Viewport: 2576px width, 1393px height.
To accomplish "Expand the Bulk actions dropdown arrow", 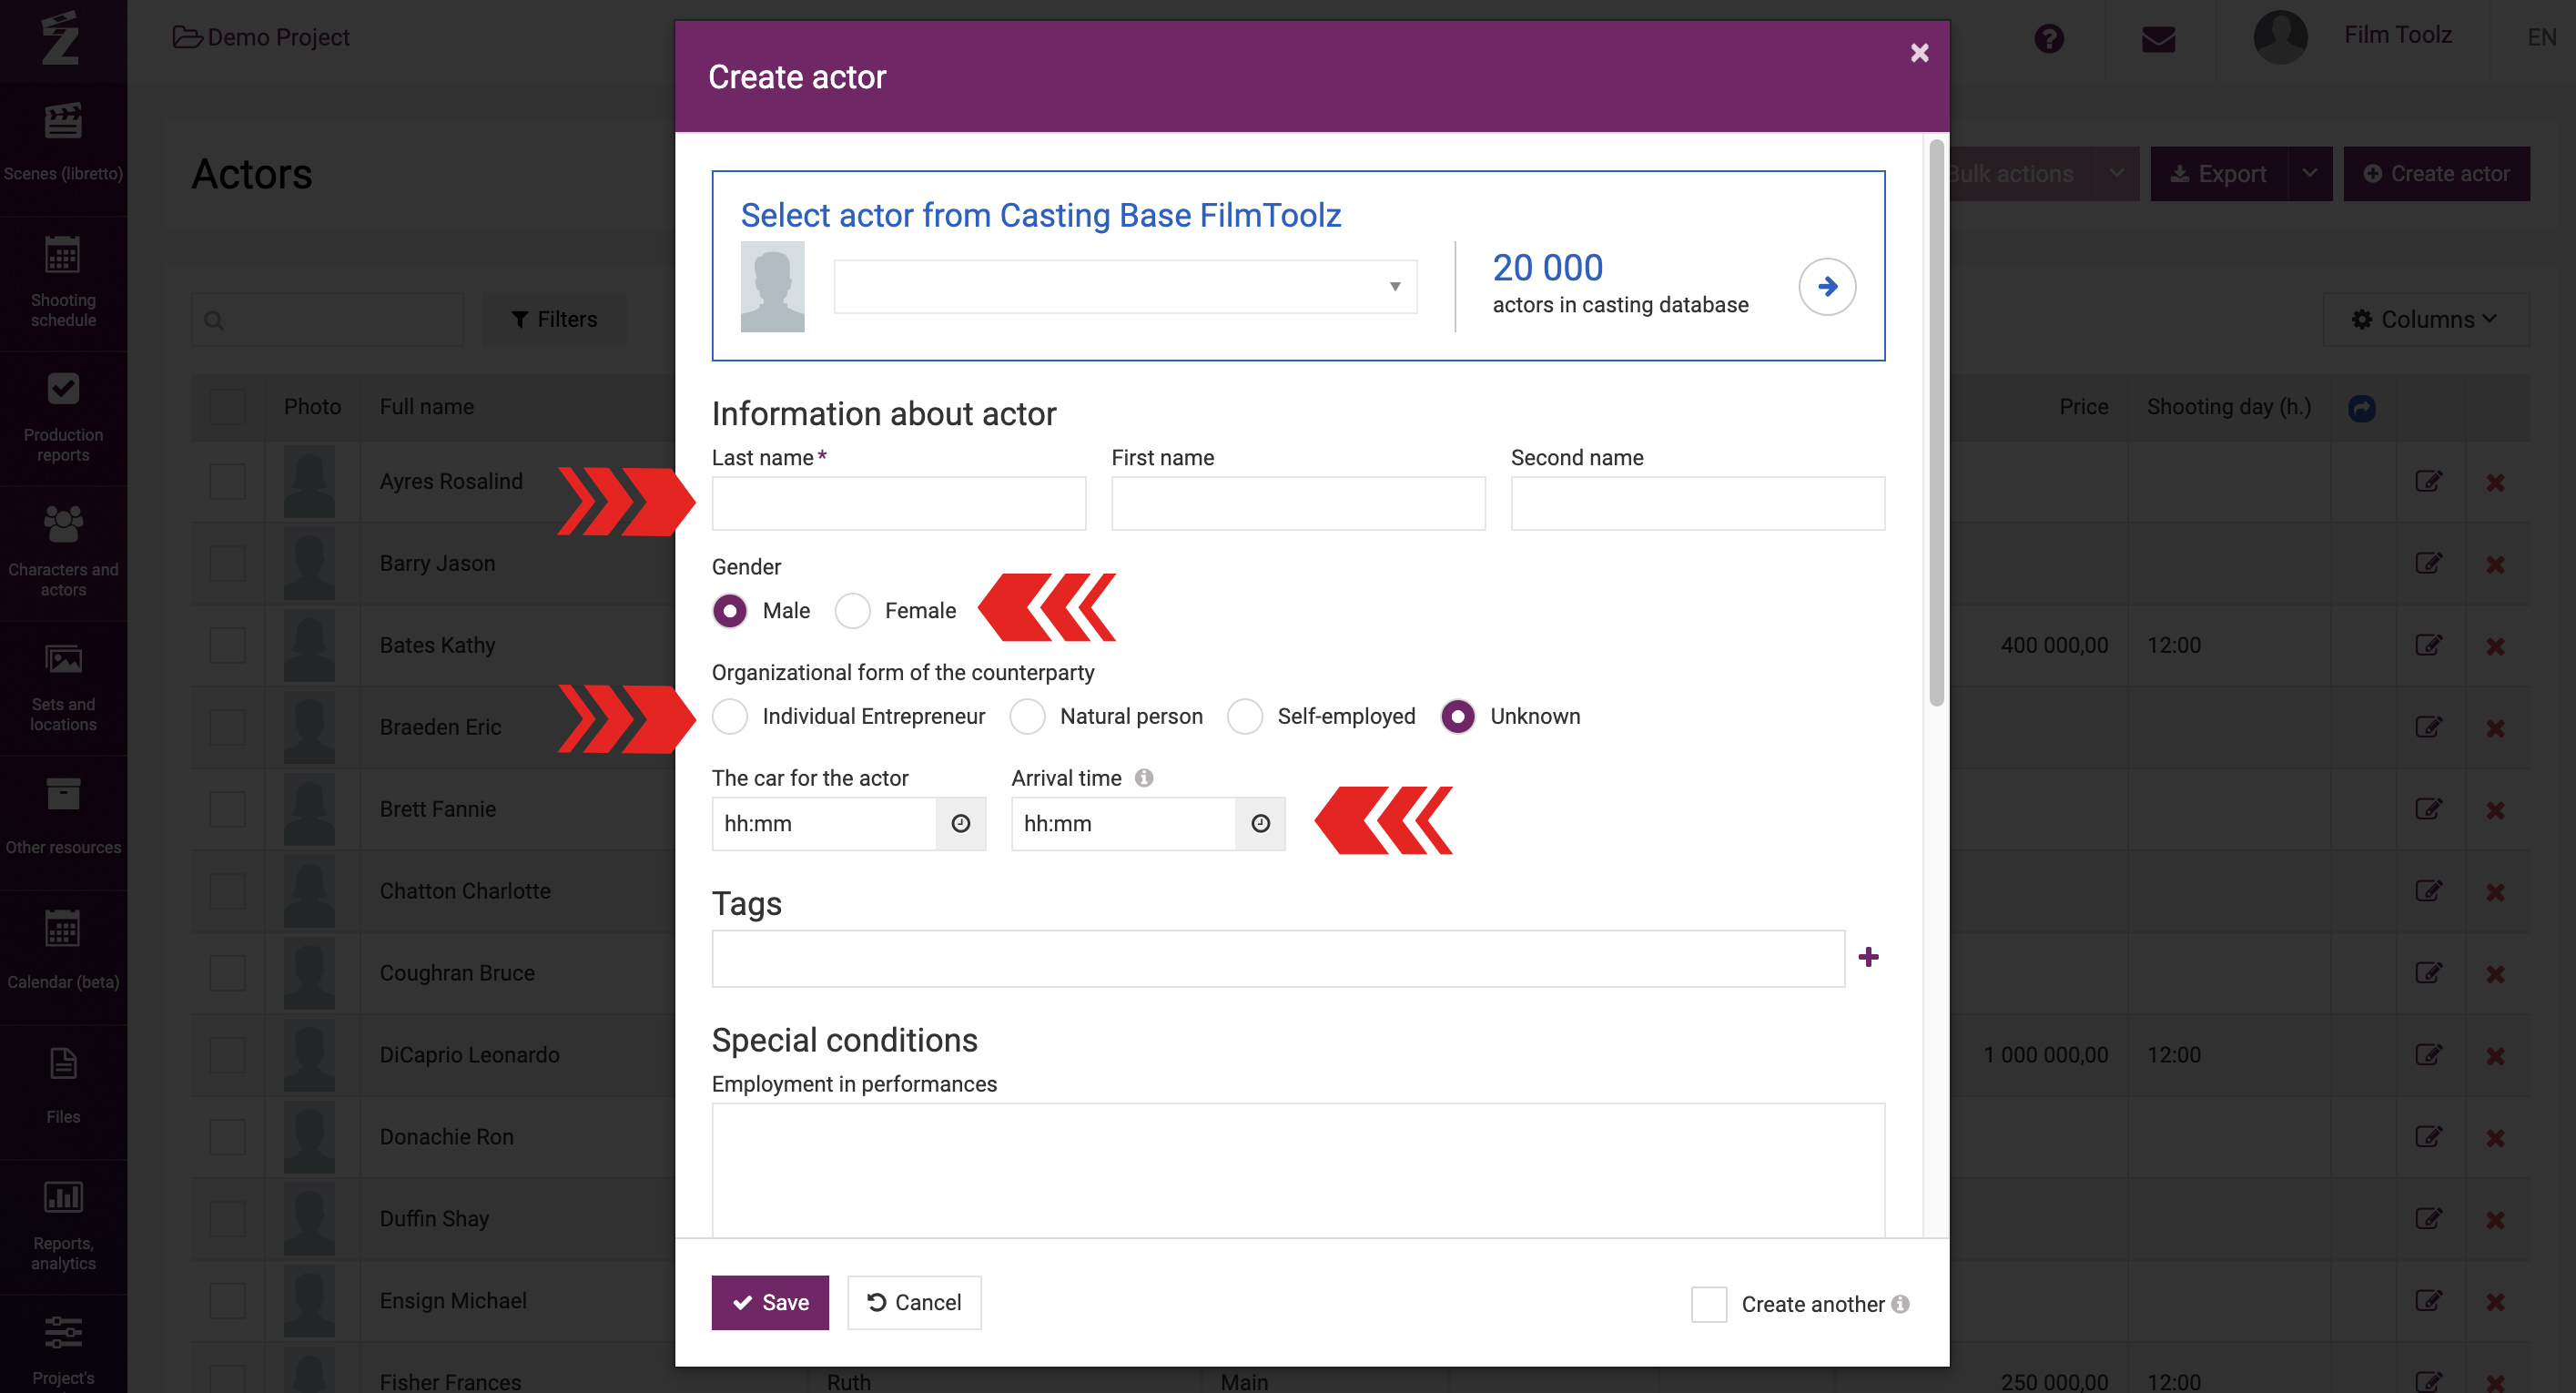I will tap(2116, 174).
